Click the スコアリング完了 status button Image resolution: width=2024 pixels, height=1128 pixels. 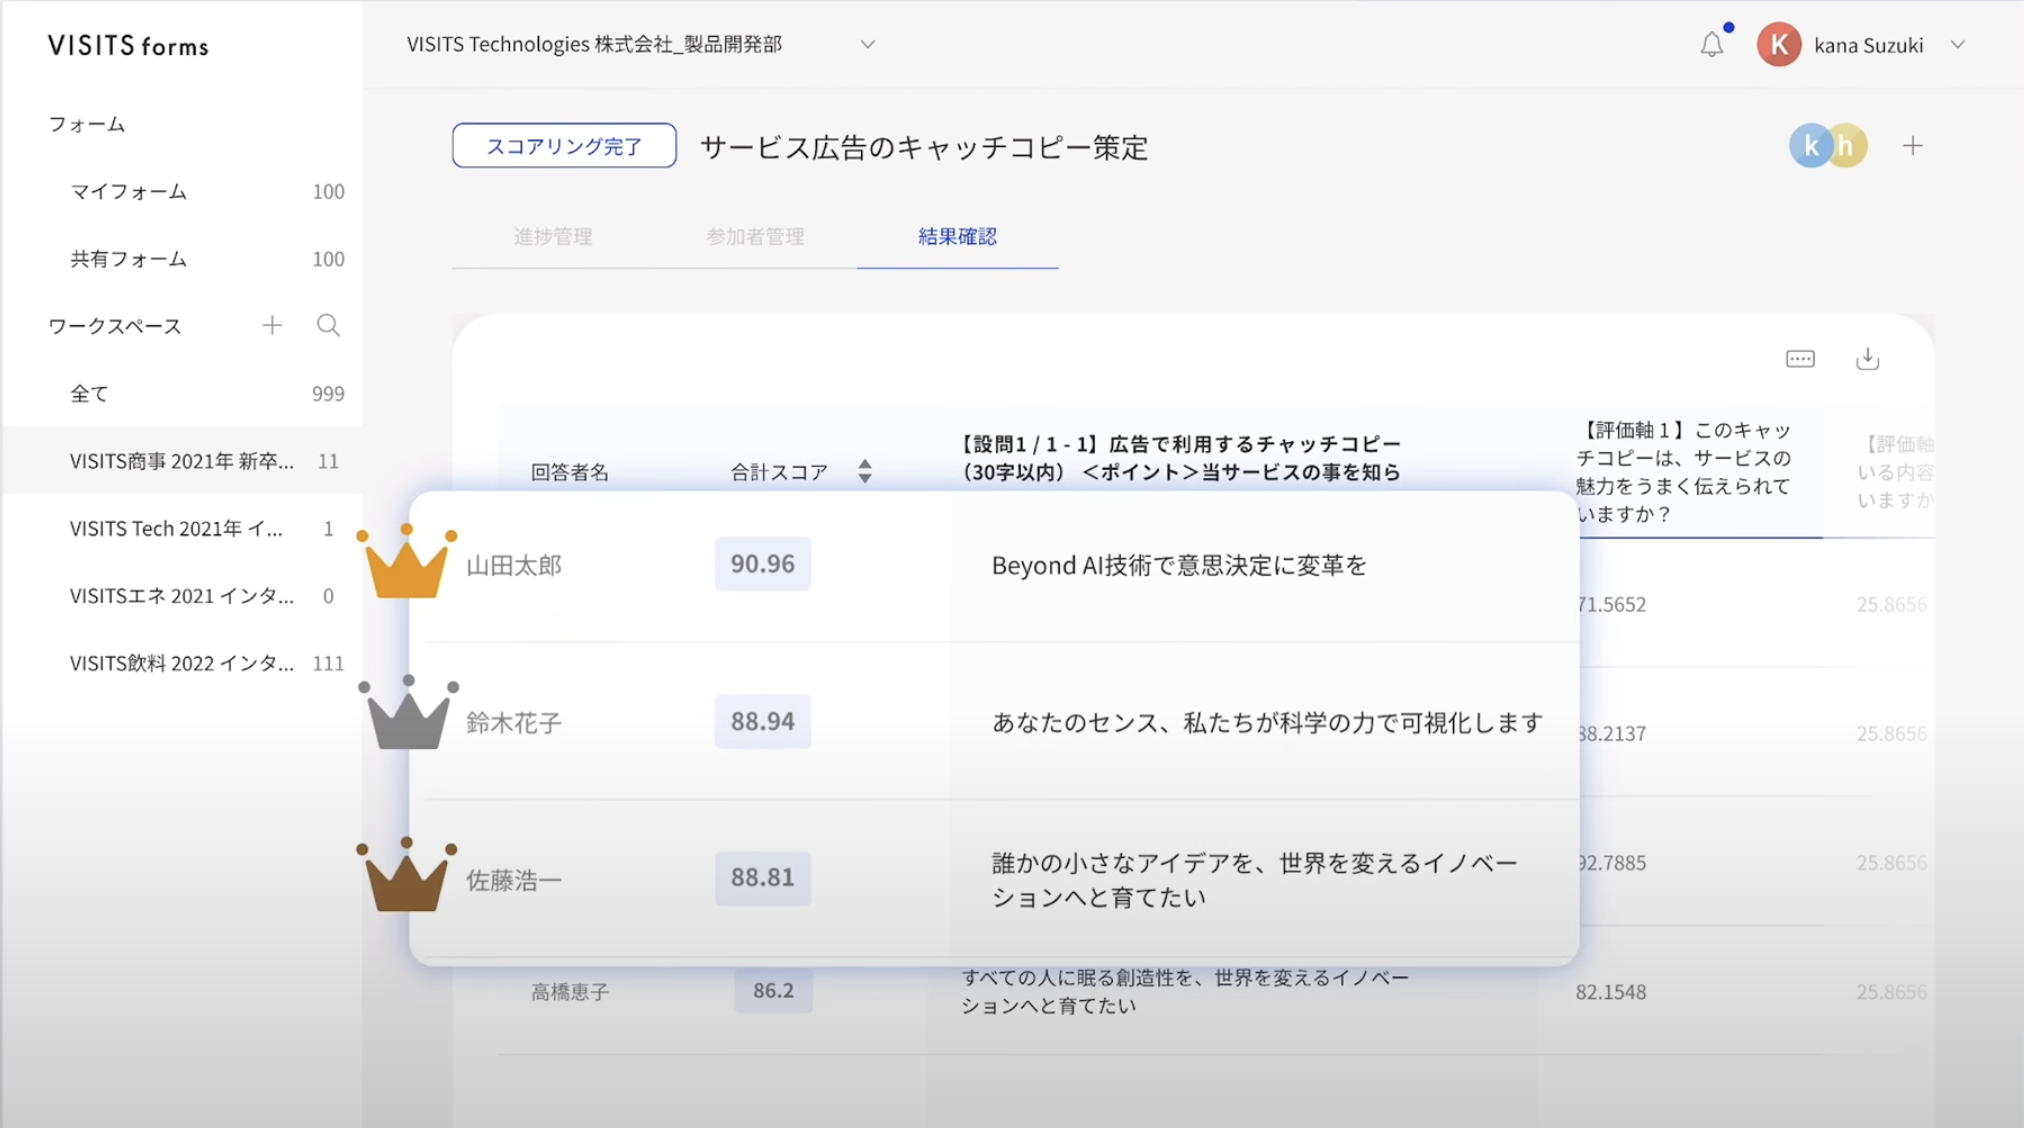[x=564, y=146]
